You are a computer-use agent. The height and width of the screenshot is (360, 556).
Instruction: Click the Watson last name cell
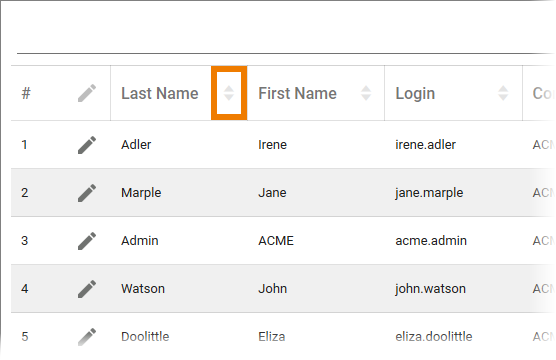tap(143, 289)
